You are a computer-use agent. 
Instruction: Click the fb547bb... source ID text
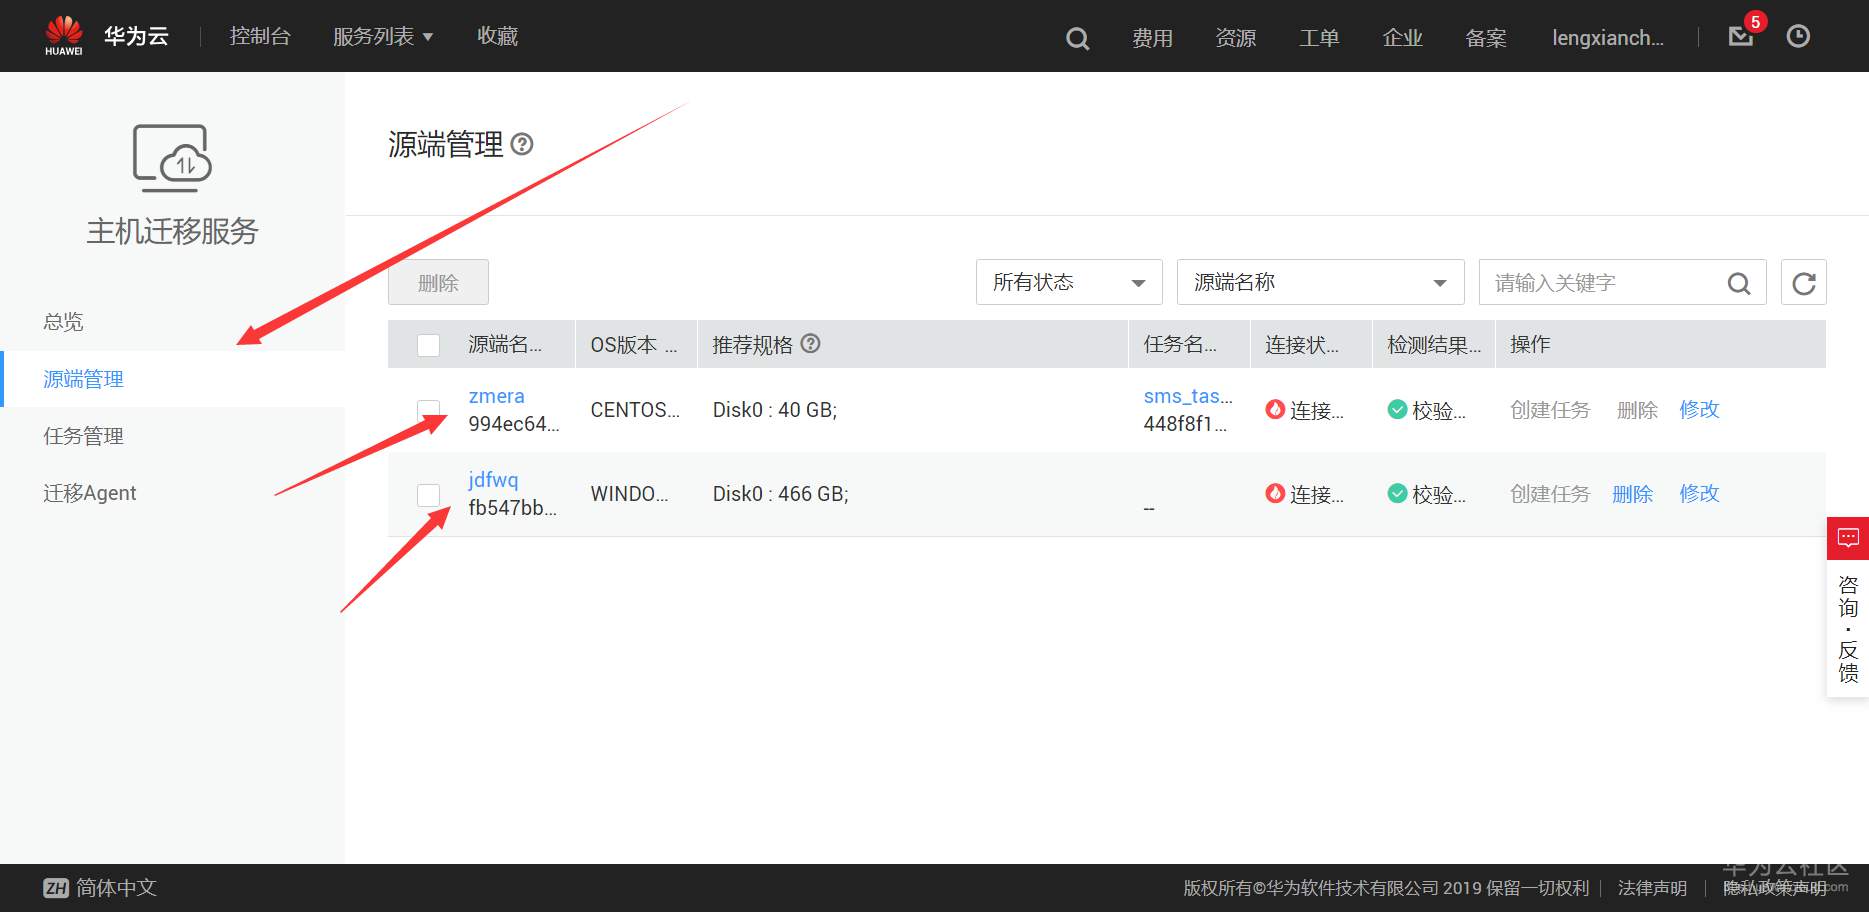point(512,508)
